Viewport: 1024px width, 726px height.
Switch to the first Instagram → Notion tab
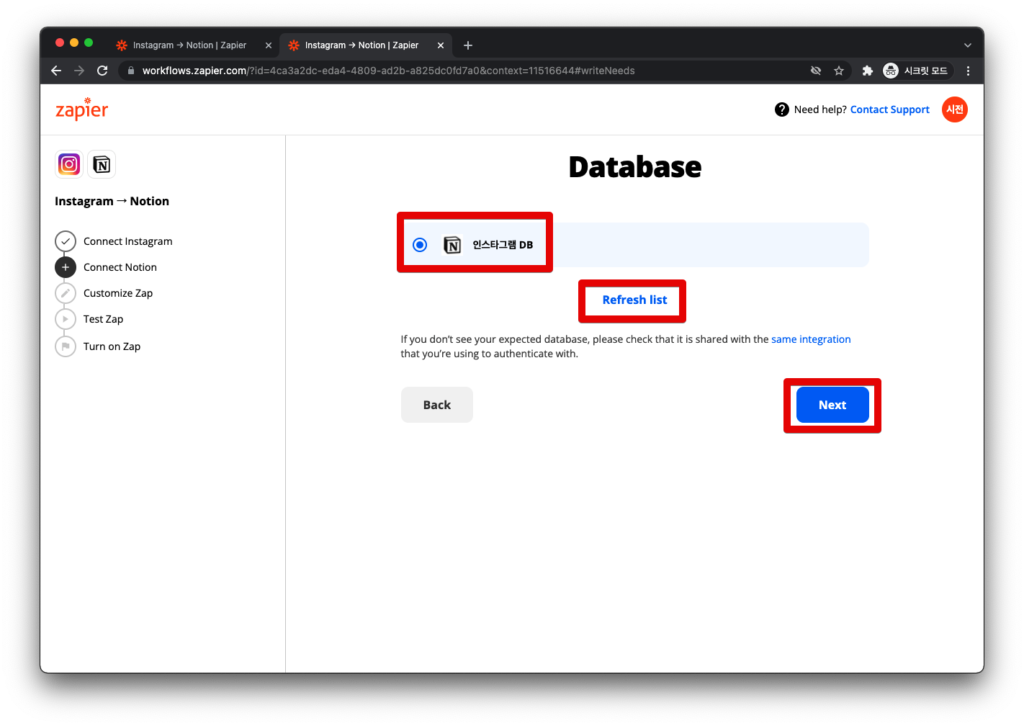pyautogui.click(x=189, y=45)
